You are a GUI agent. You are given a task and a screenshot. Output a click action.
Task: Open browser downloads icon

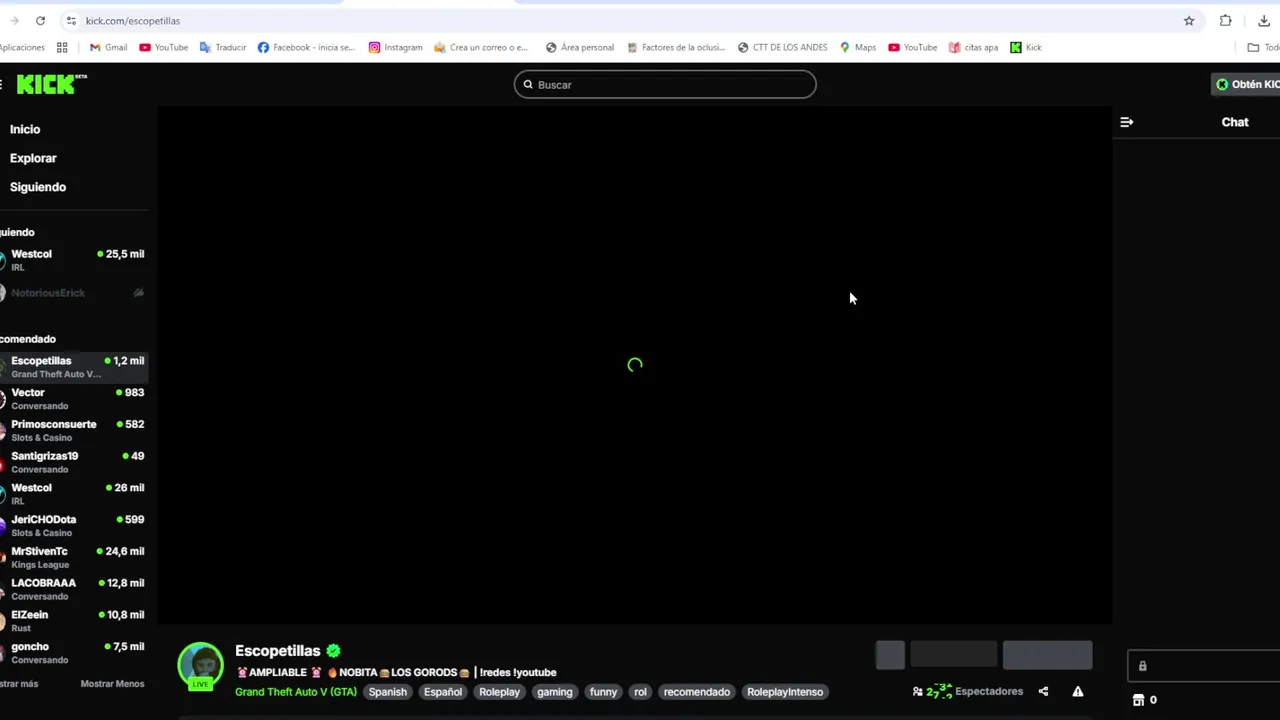[x=1264, y=20]
